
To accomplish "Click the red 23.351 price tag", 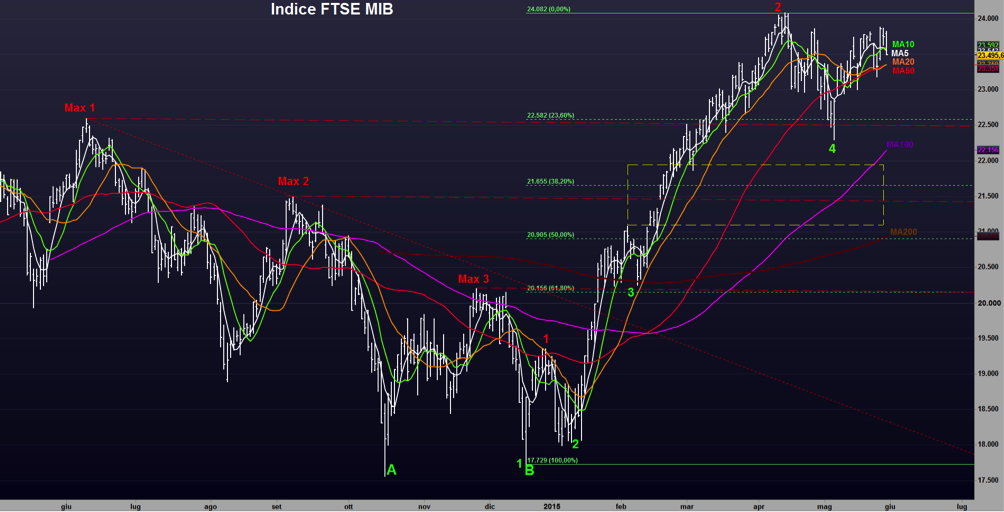I will [x=988, y=68].
